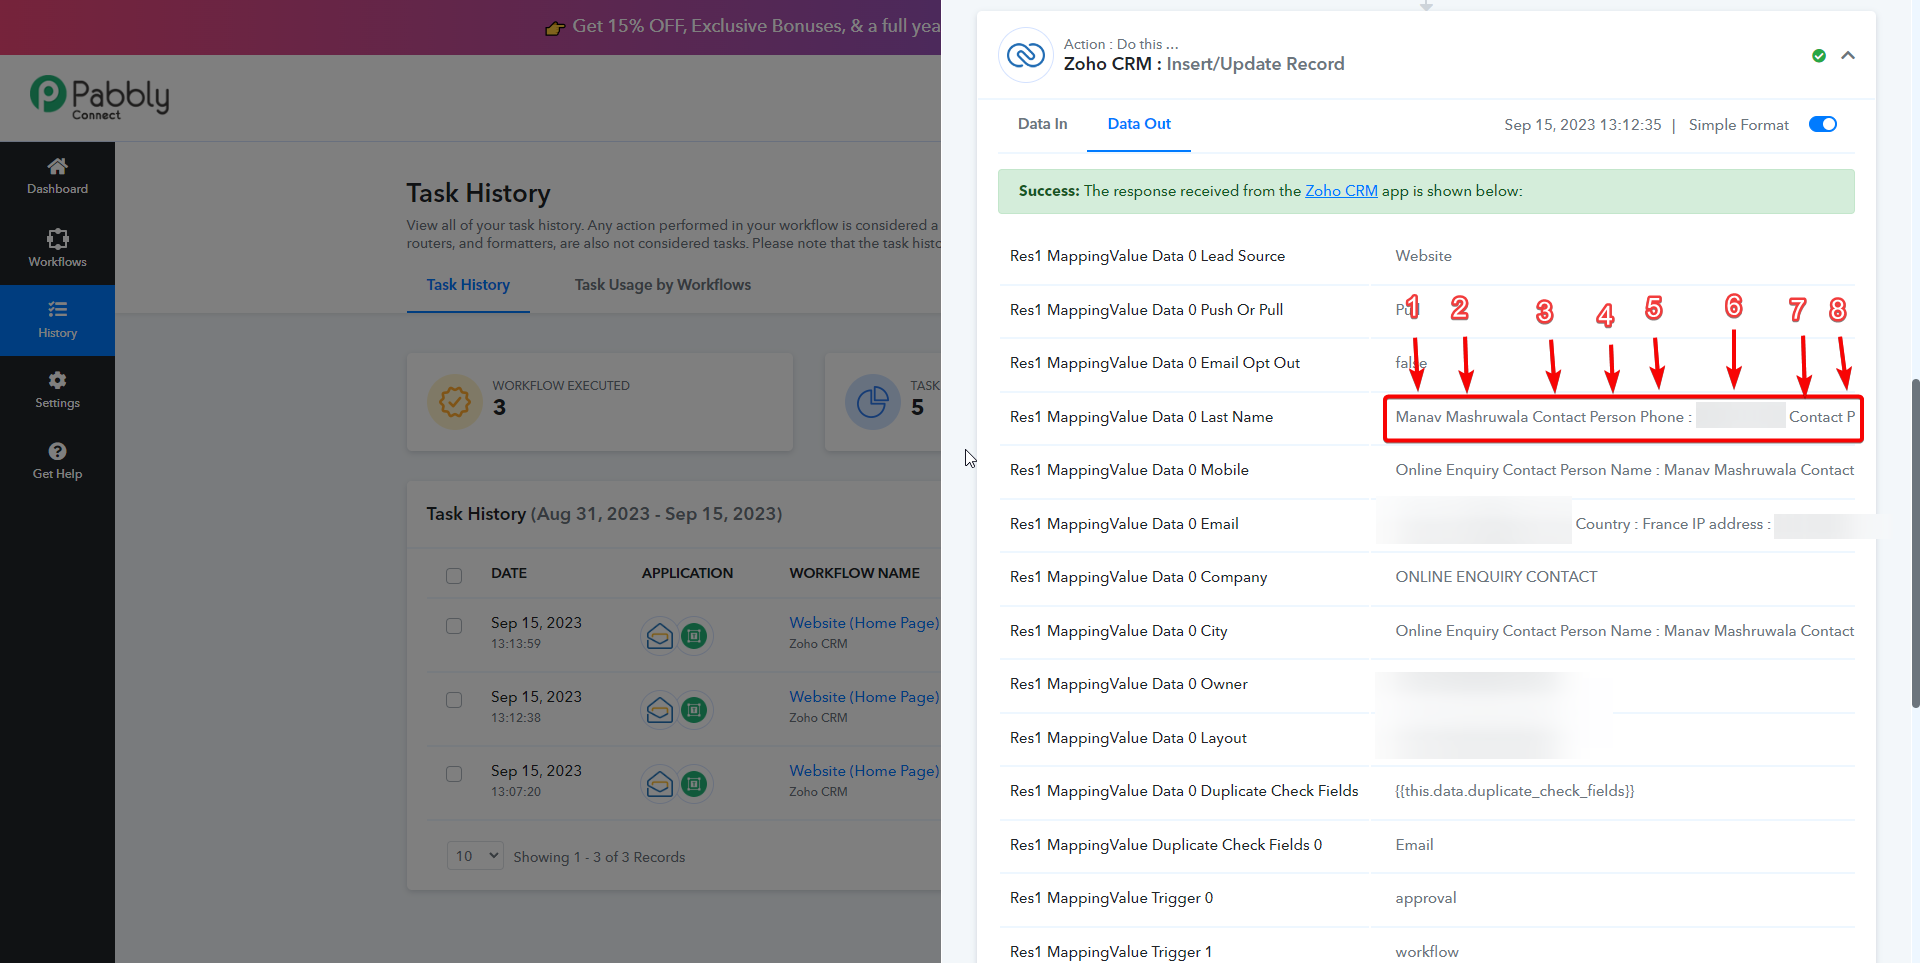Click the WORKFLOW NAME column header
1920x963 pixels.
point(855,573)
